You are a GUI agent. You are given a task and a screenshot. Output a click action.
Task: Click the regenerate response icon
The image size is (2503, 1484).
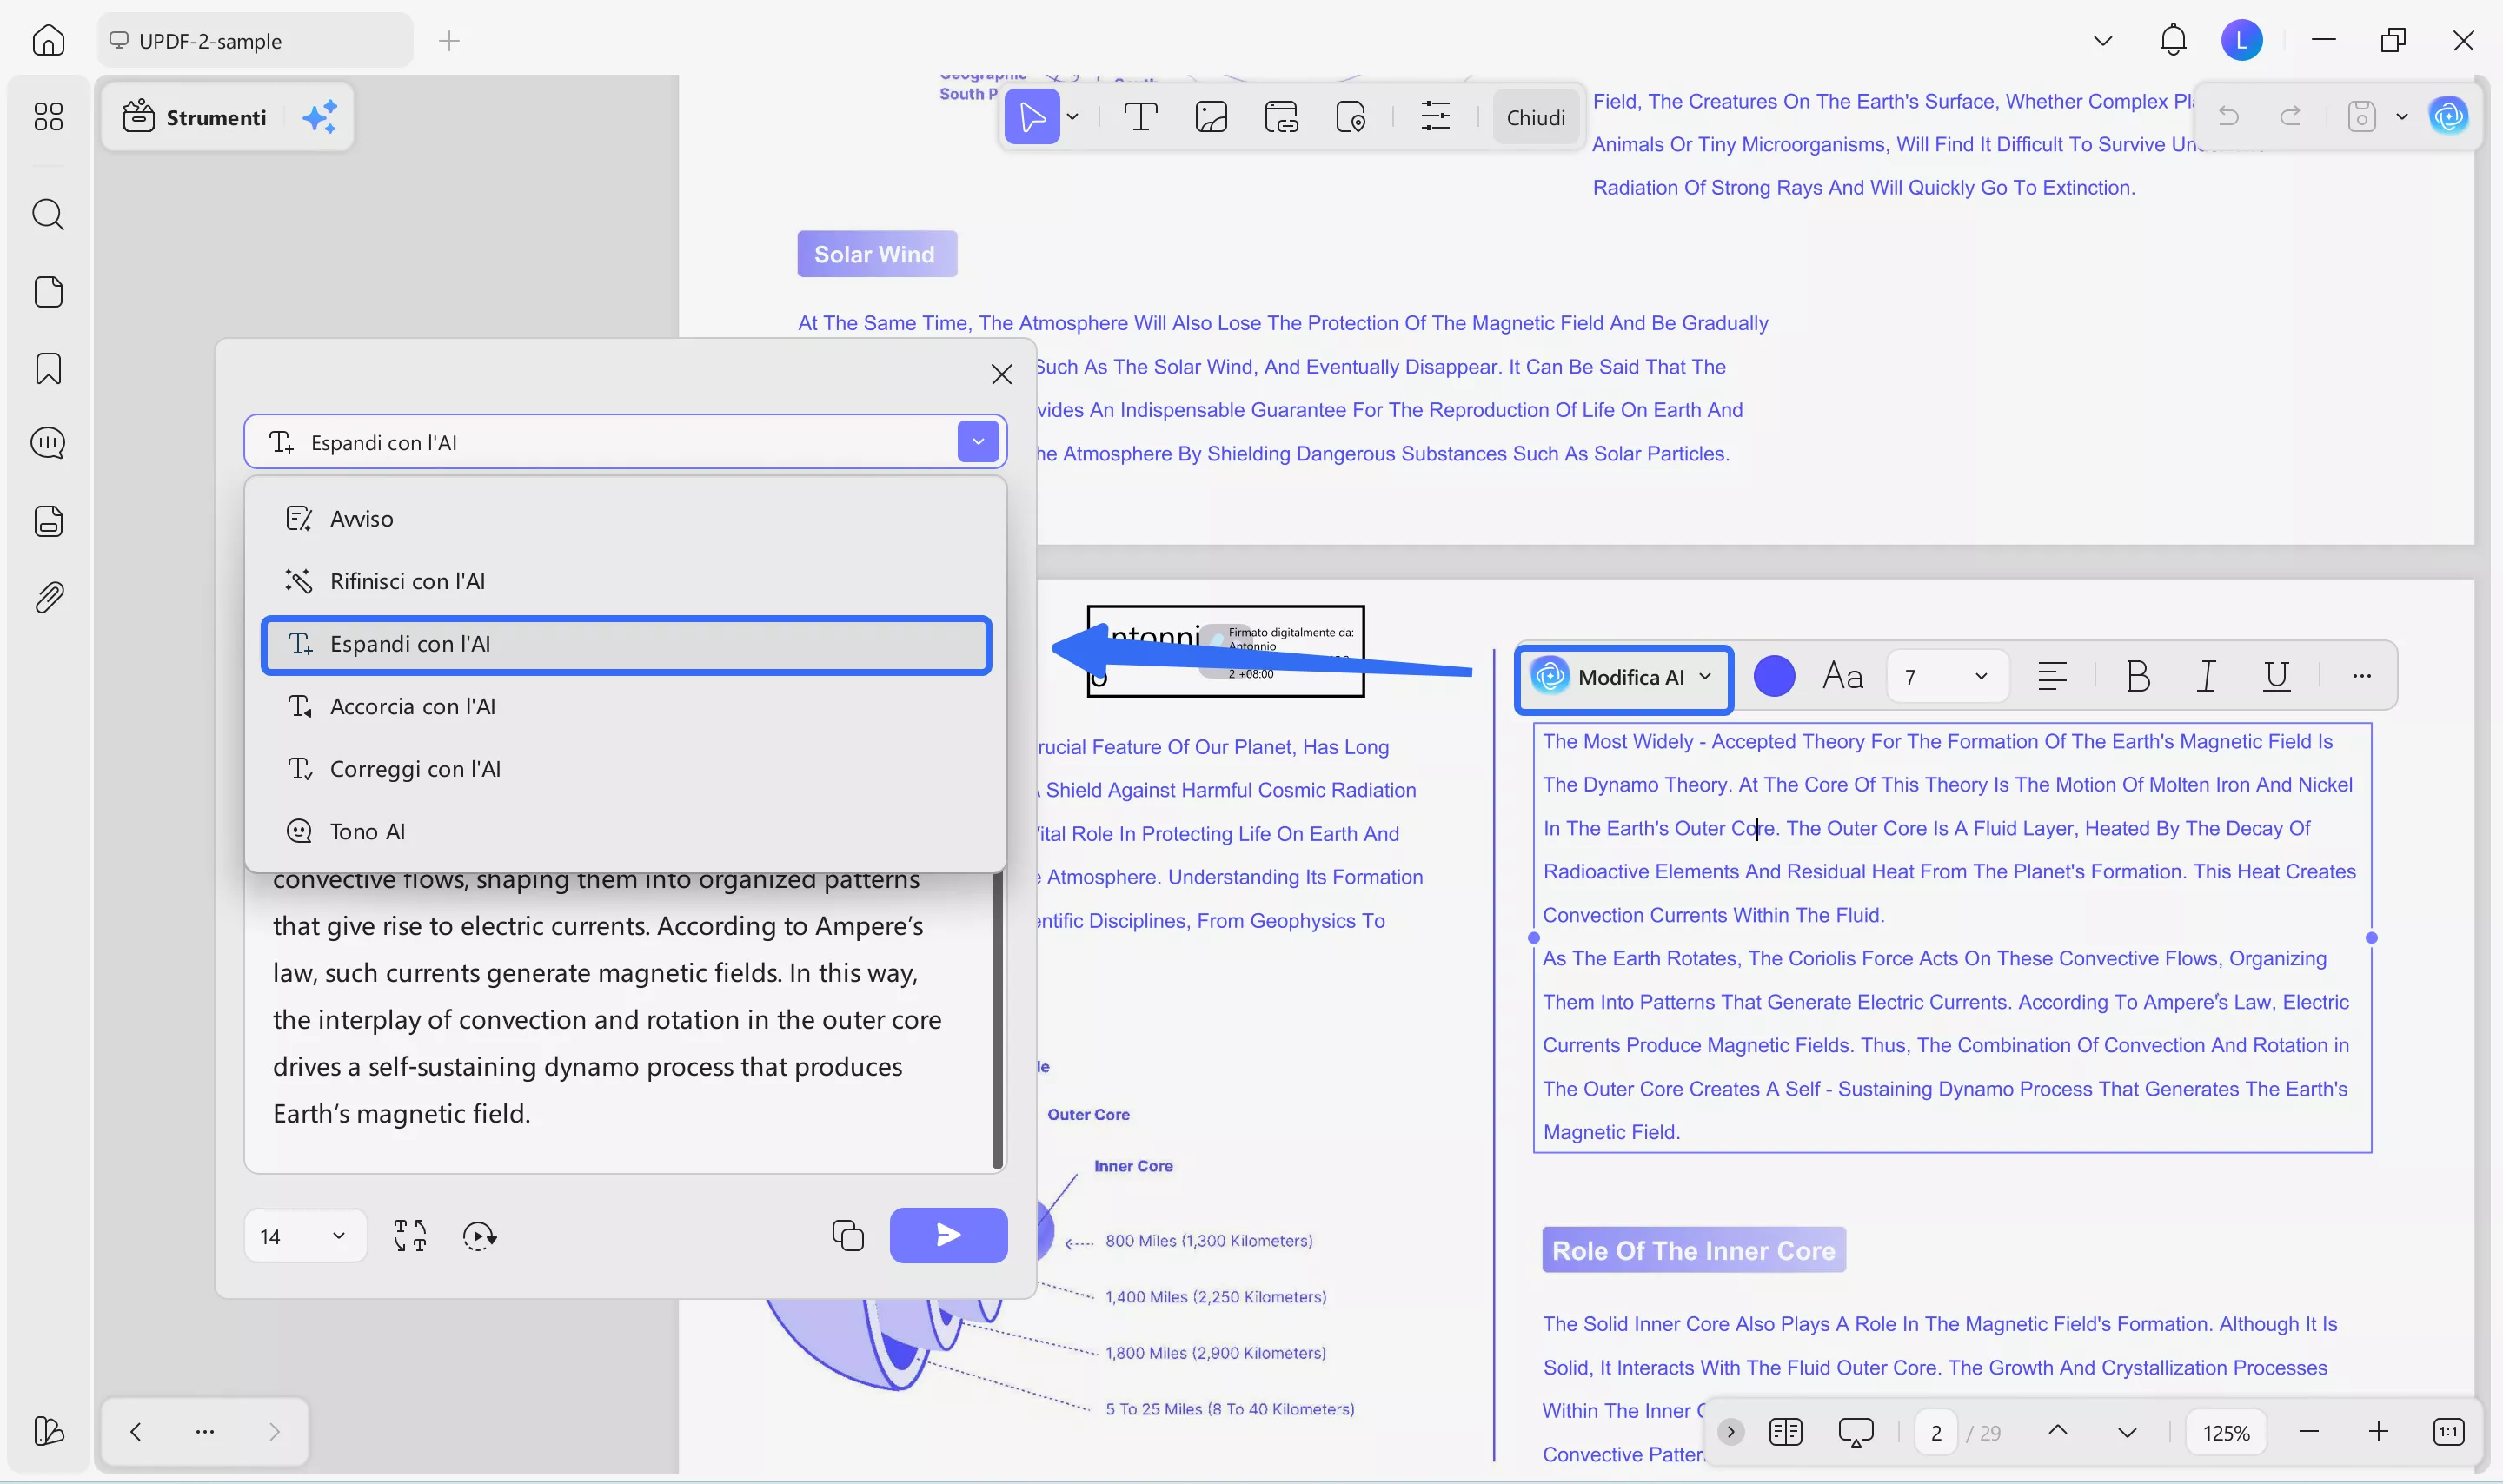point(479,1236)
